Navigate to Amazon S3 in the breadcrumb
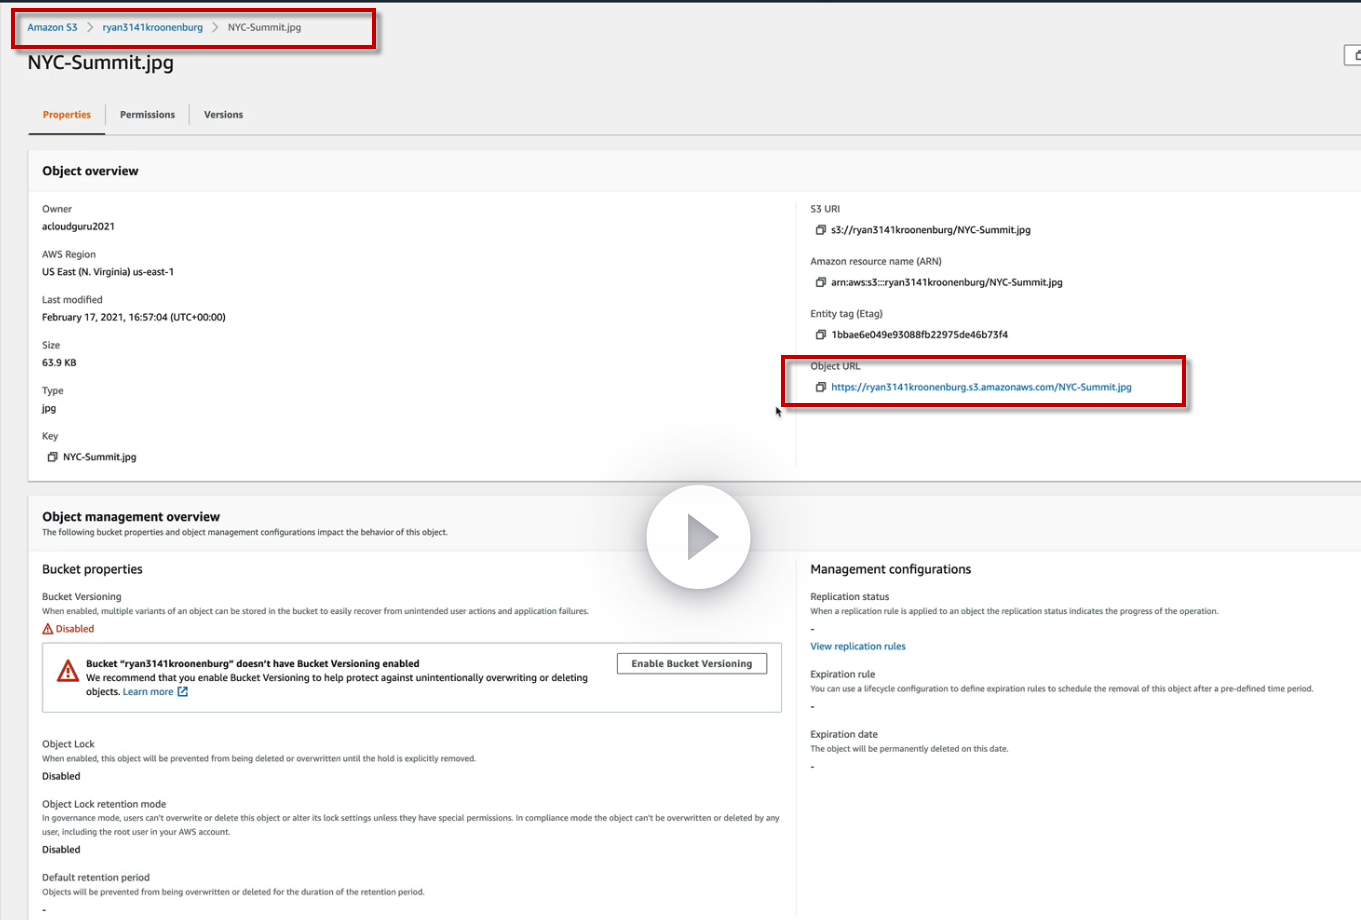Screen dimensions: 1361x920 tap(52, 27)
